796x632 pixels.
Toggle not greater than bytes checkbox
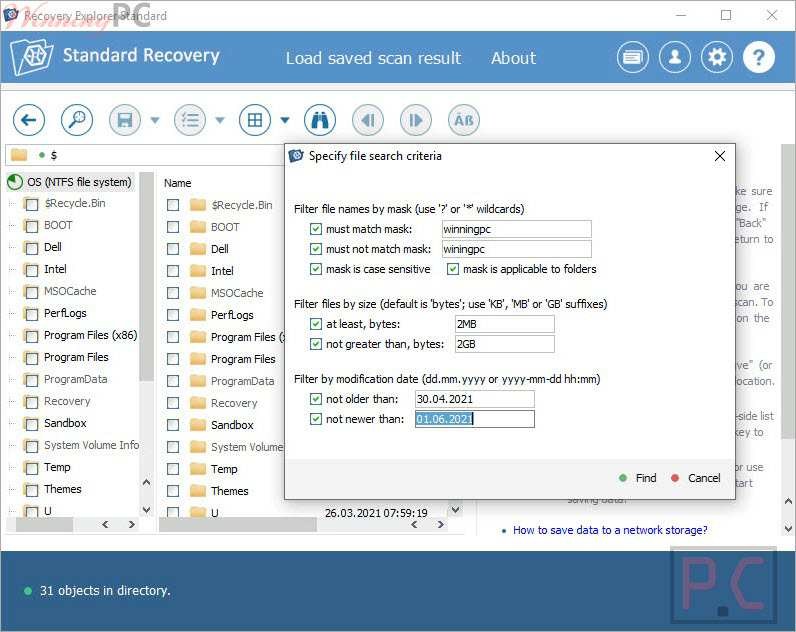pos(316,344)
